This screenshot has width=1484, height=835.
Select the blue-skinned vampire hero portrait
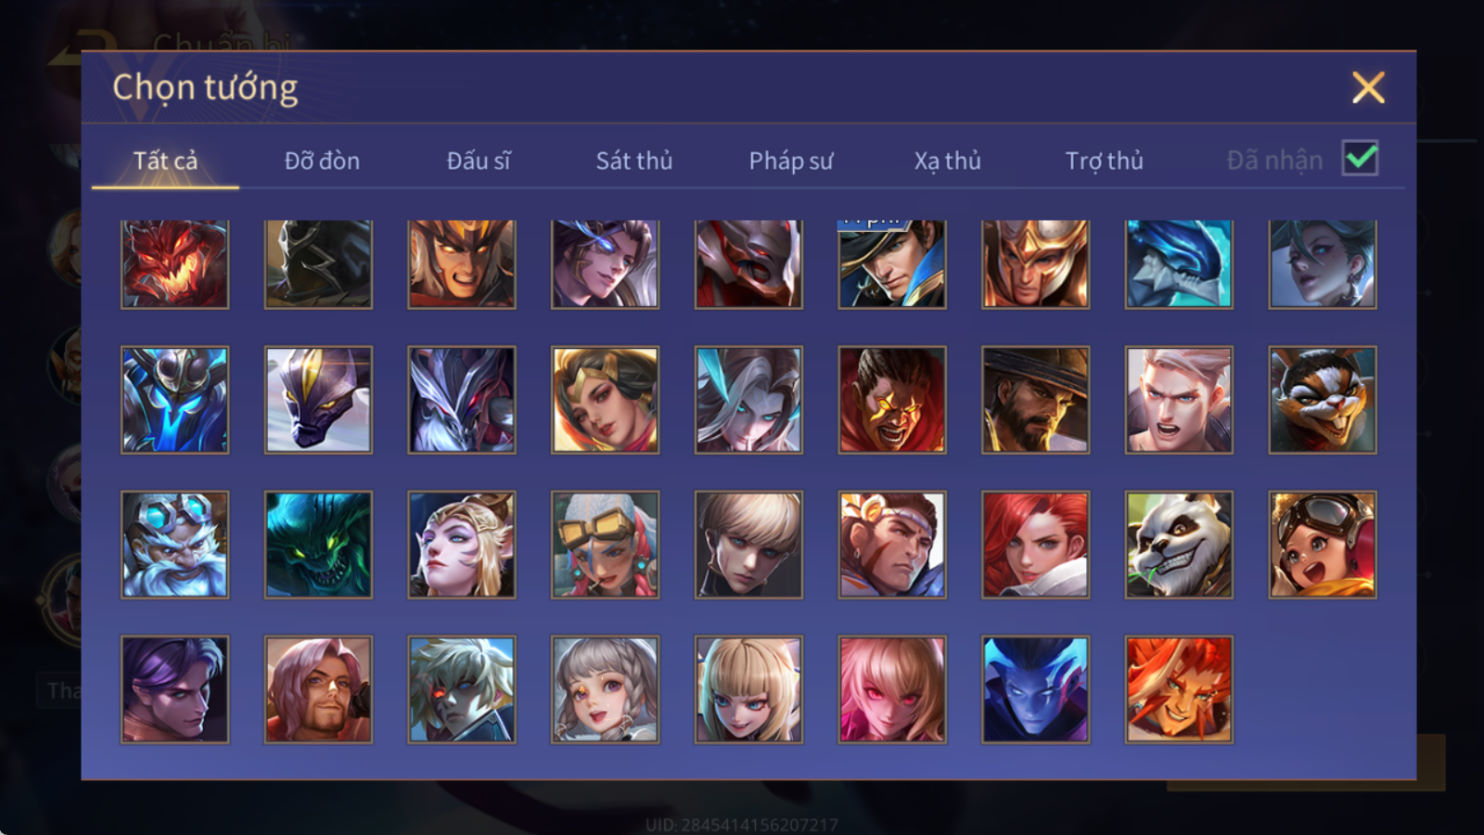pos(1035,689)
